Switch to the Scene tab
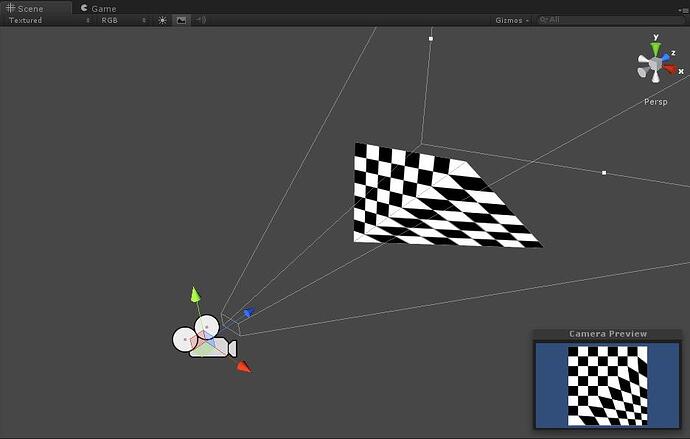 (x=36, y=8)
